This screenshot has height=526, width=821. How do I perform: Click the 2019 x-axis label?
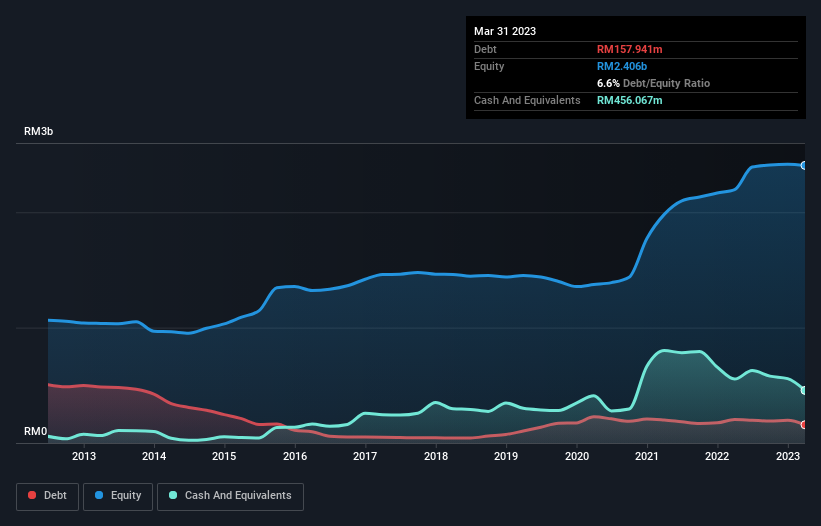click(x=506, y=456)
